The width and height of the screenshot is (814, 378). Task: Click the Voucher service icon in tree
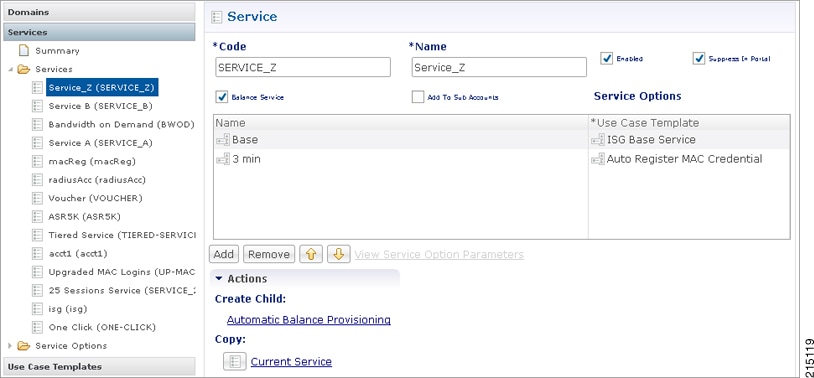coord(37,198)
